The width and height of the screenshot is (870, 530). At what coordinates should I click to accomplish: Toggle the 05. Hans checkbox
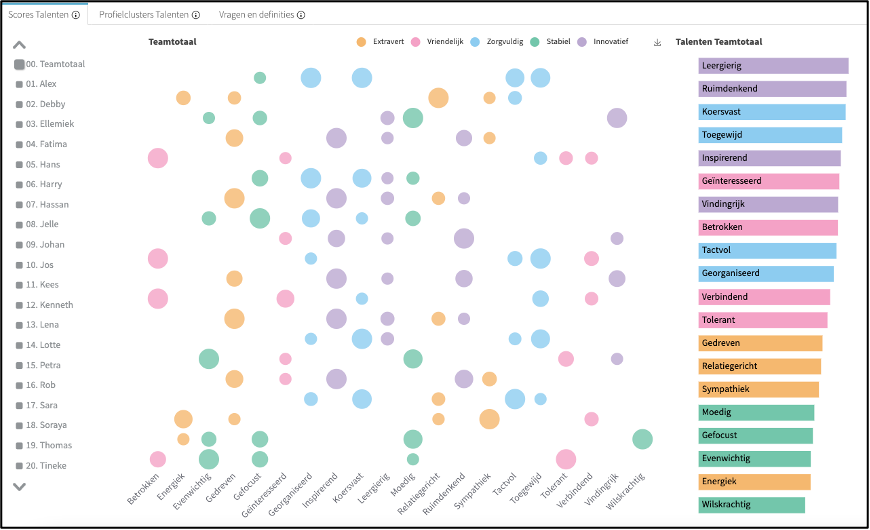coord(19,165)
